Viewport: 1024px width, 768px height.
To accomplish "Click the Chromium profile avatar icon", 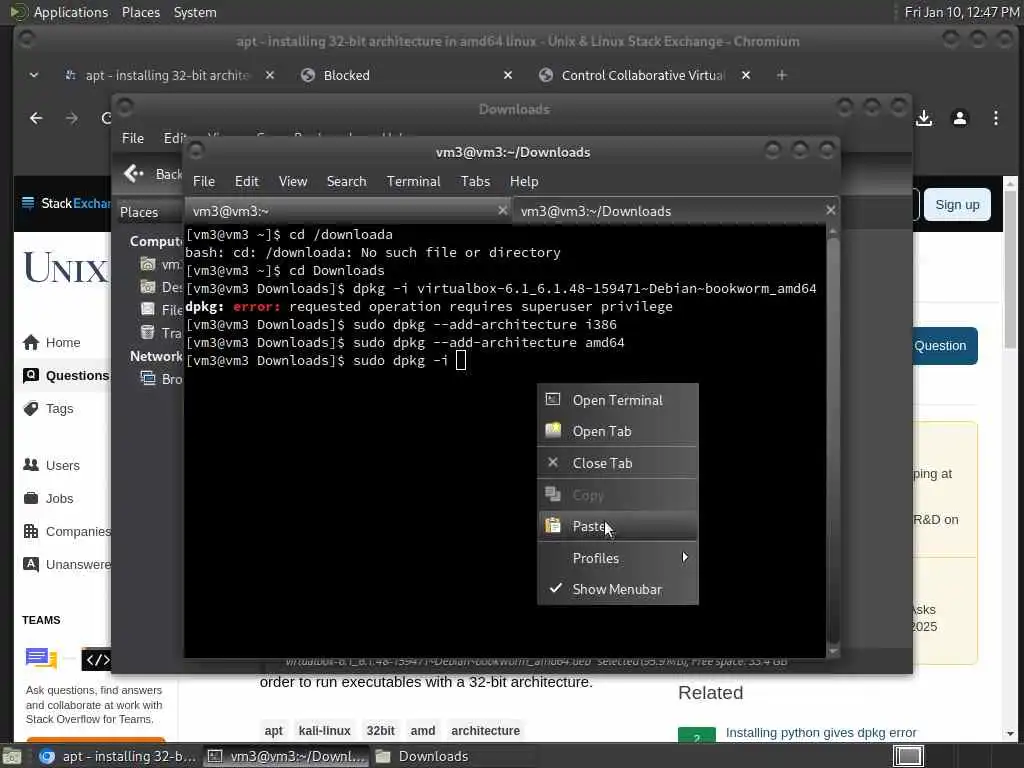I will click(959, 118).
